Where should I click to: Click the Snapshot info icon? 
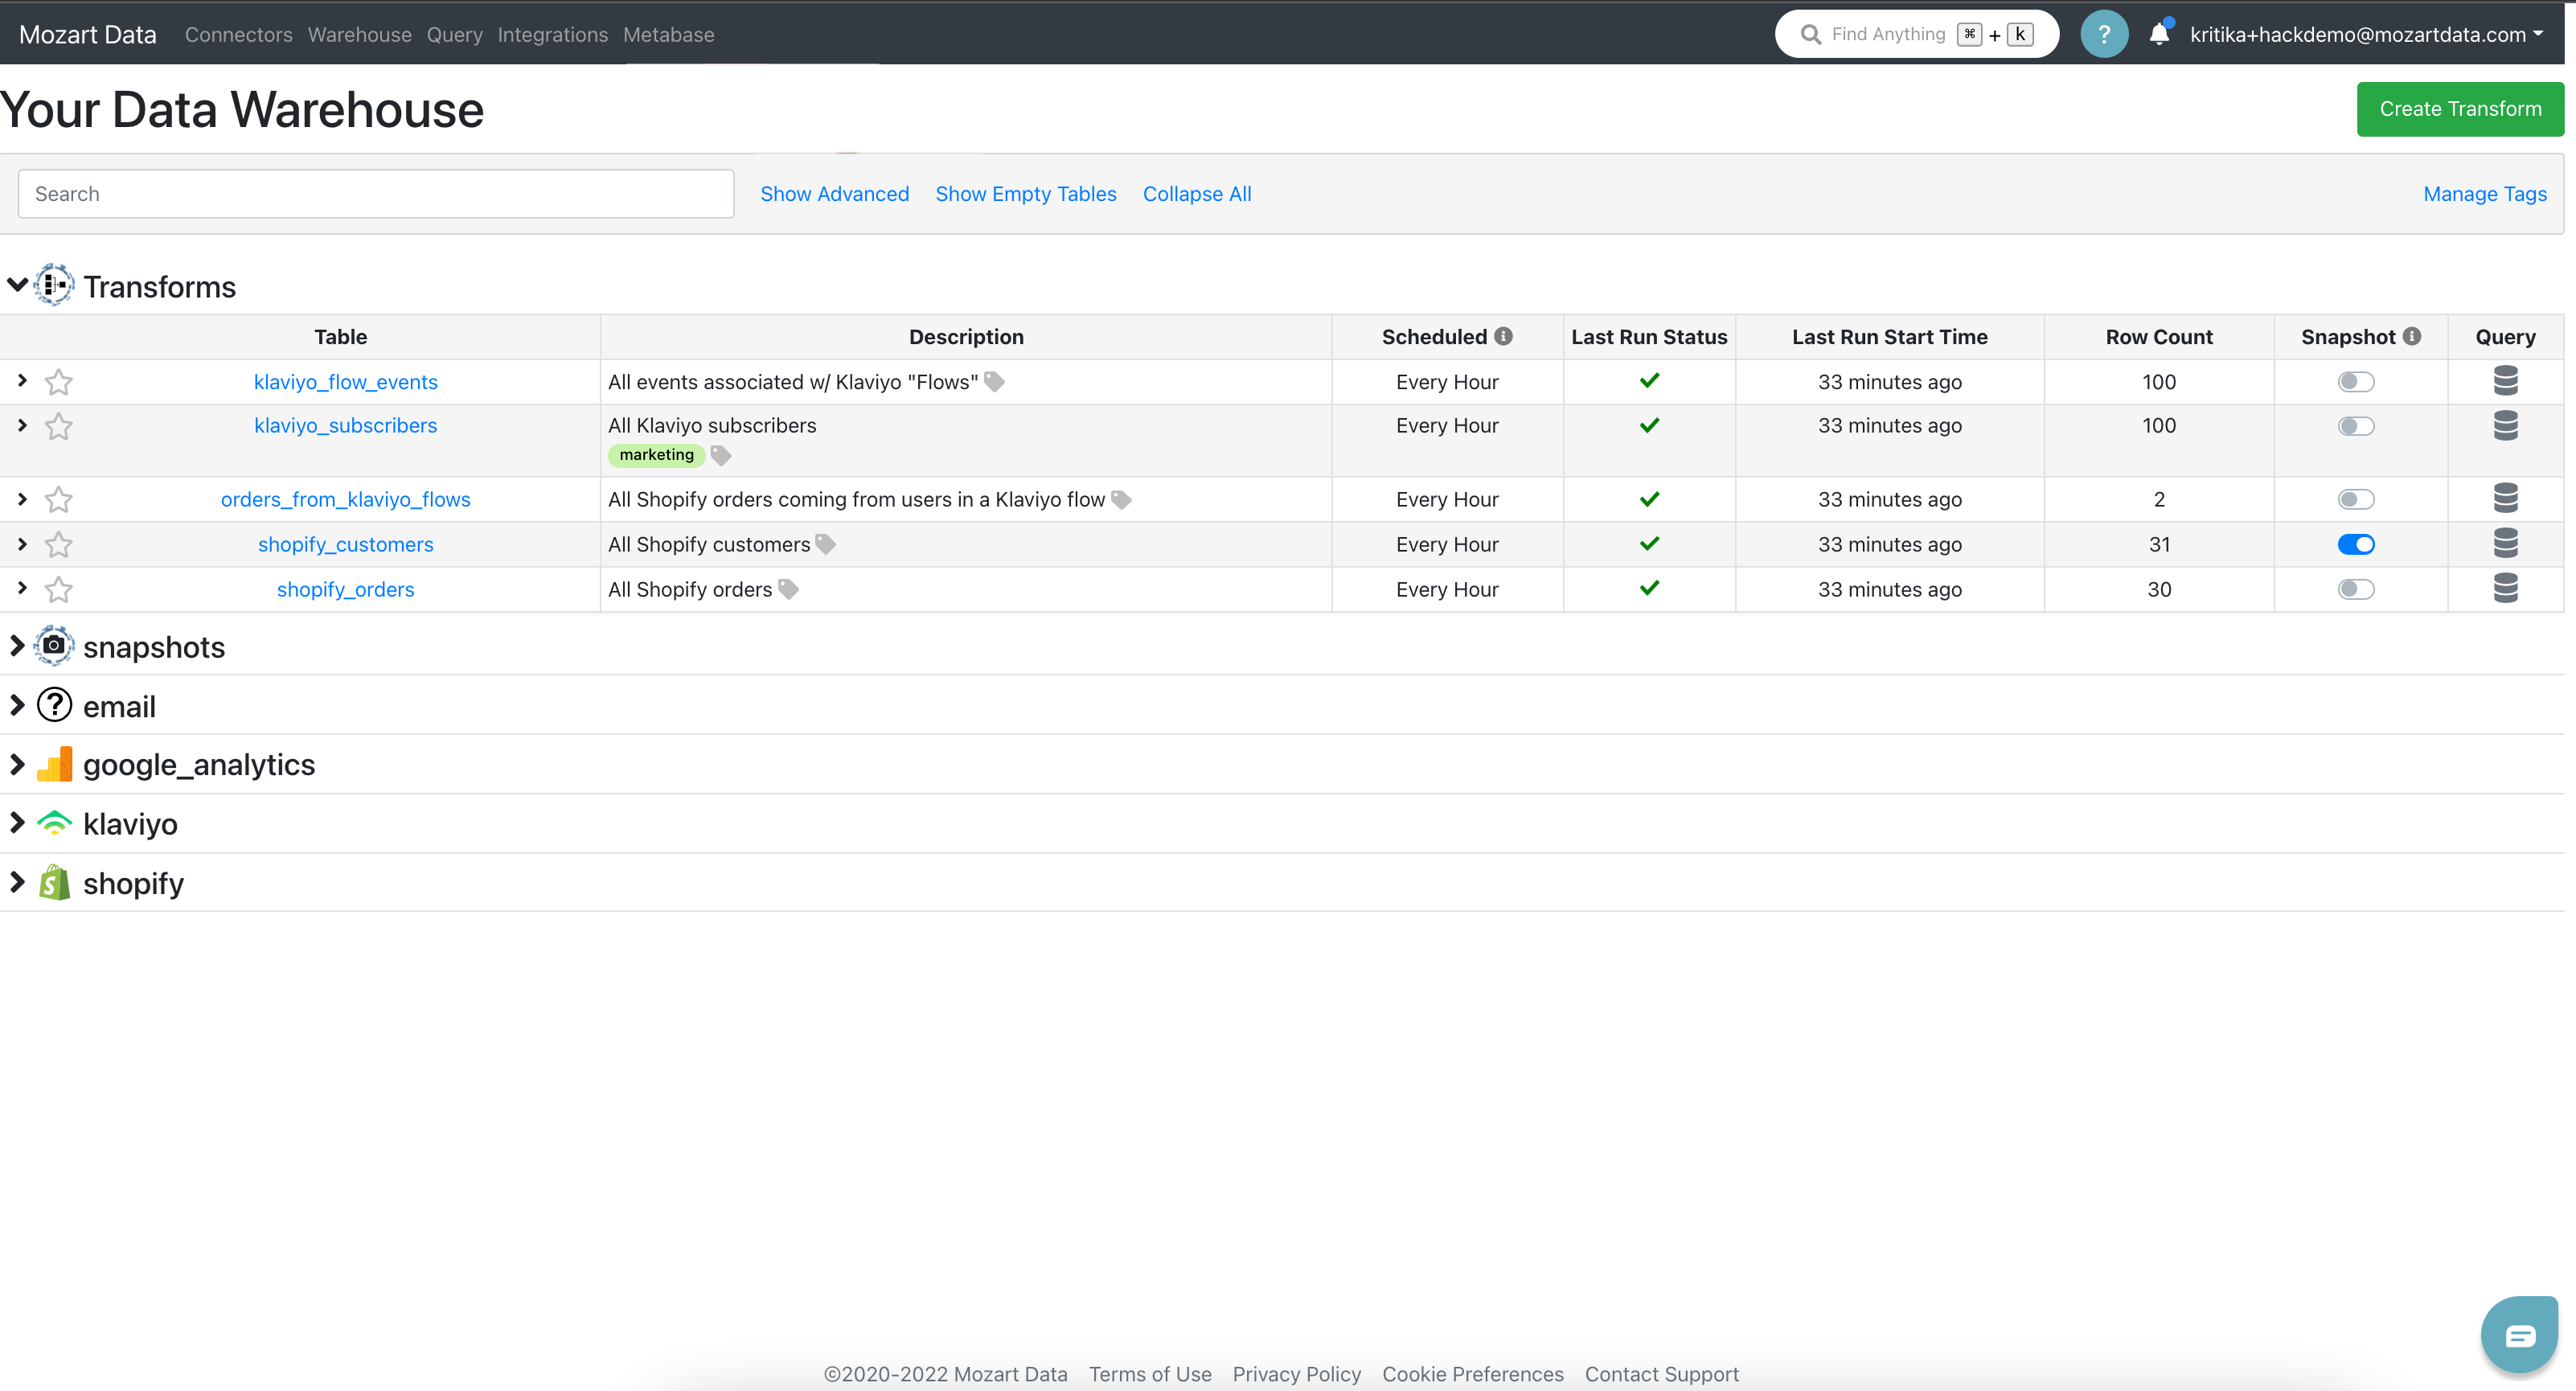pyautogui.click(x=2411, y=336)
